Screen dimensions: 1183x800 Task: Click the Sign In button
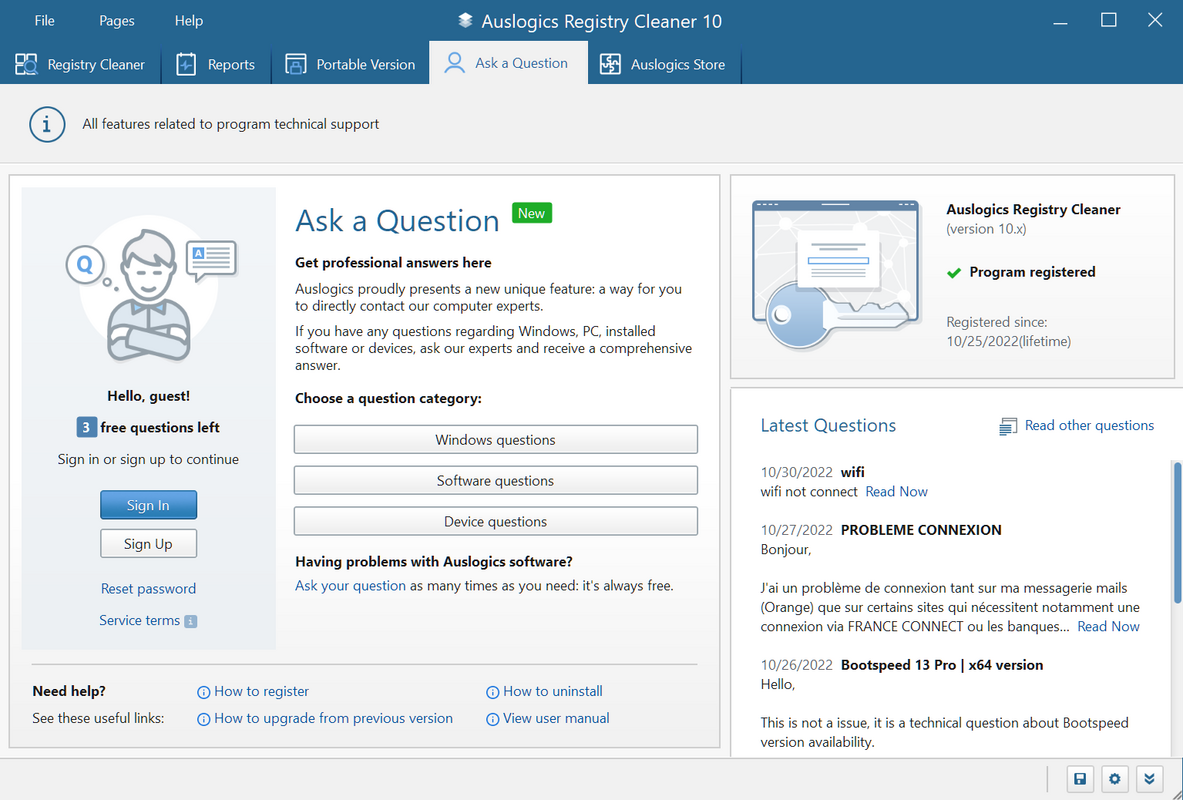click(149, 505)
